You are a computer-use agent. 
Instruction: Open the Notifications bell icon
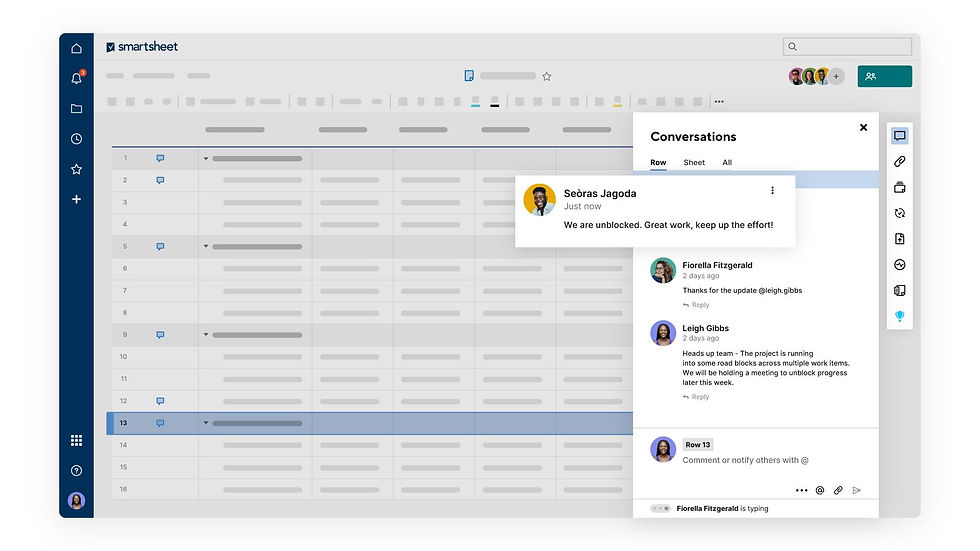coord(77,78)
